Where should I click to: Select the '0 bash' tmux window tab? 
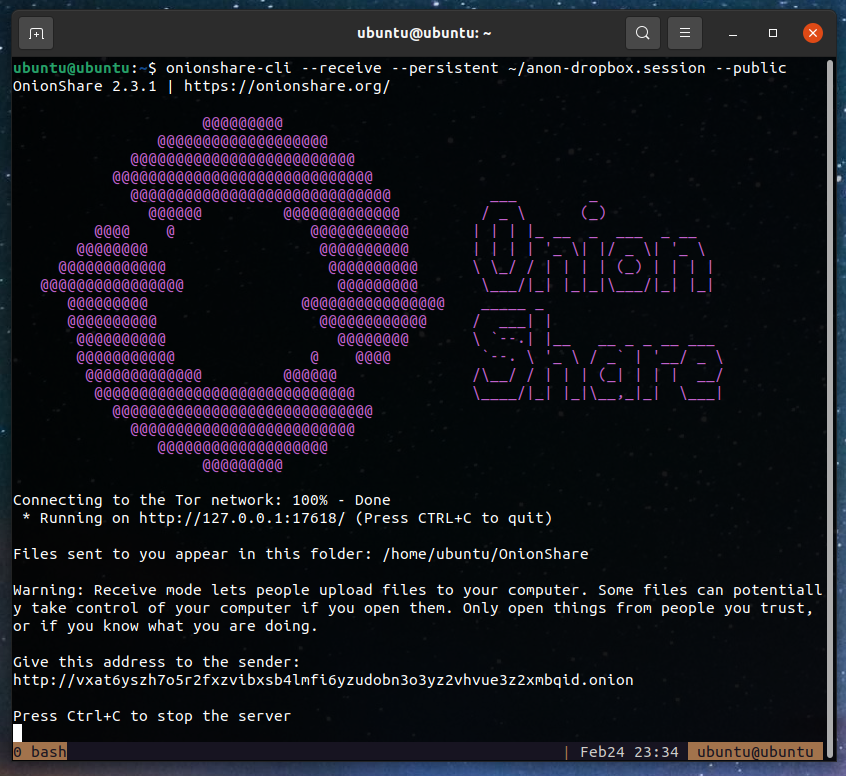point(40,752)
